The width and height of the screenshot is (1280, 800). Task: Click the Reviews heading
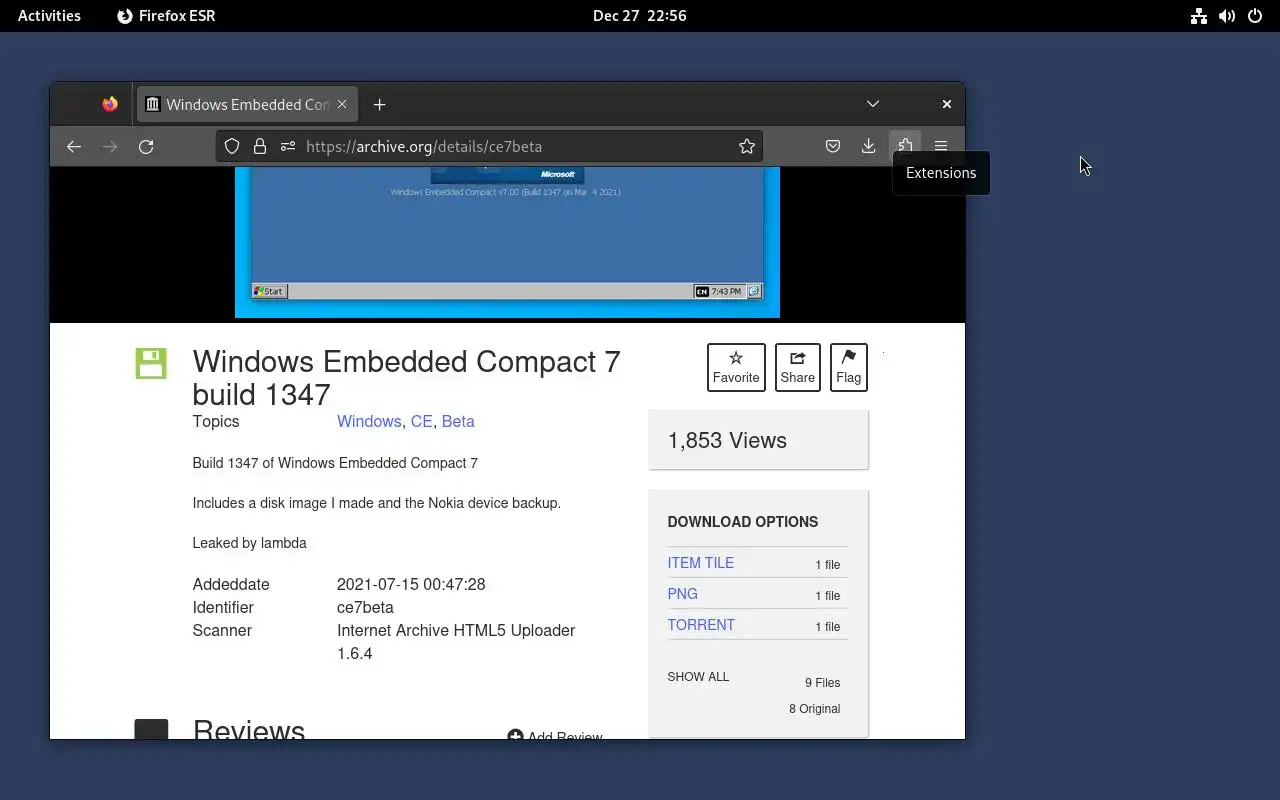click(x=249, y=729)
